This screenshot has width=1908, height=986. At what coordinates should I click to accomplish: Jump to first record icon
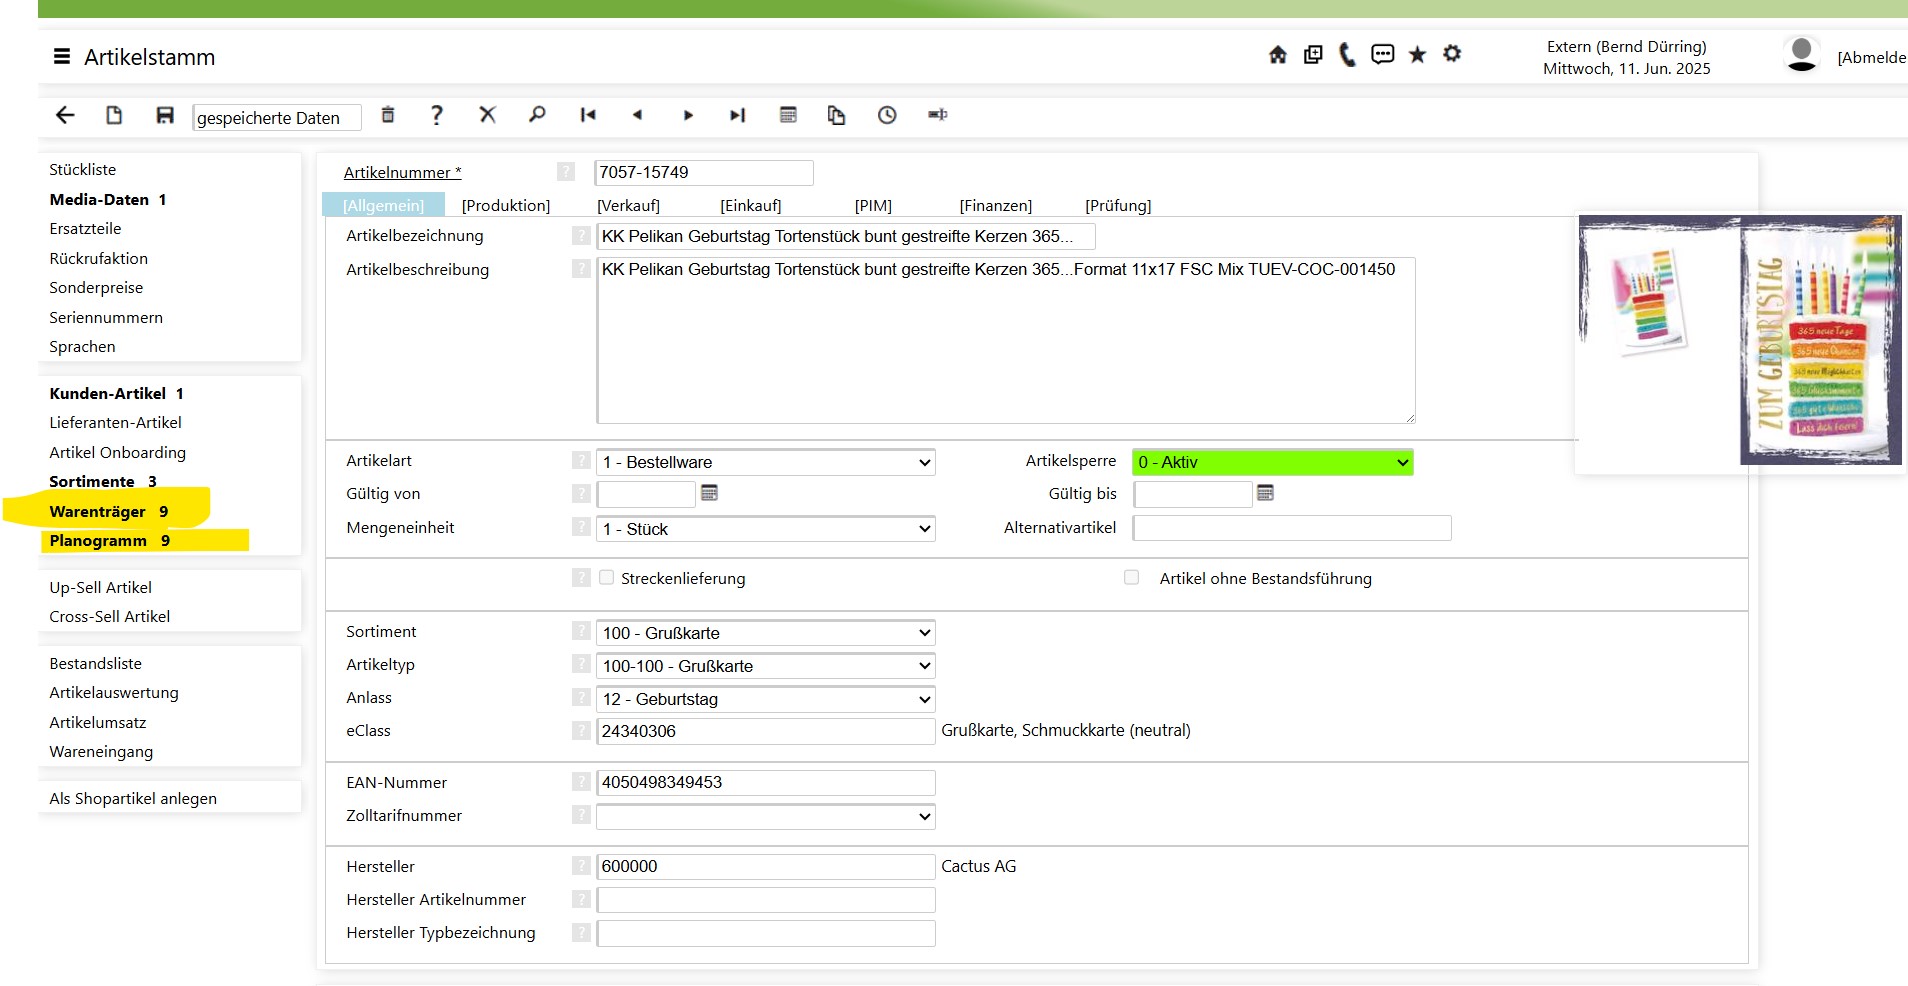(588, 115)
